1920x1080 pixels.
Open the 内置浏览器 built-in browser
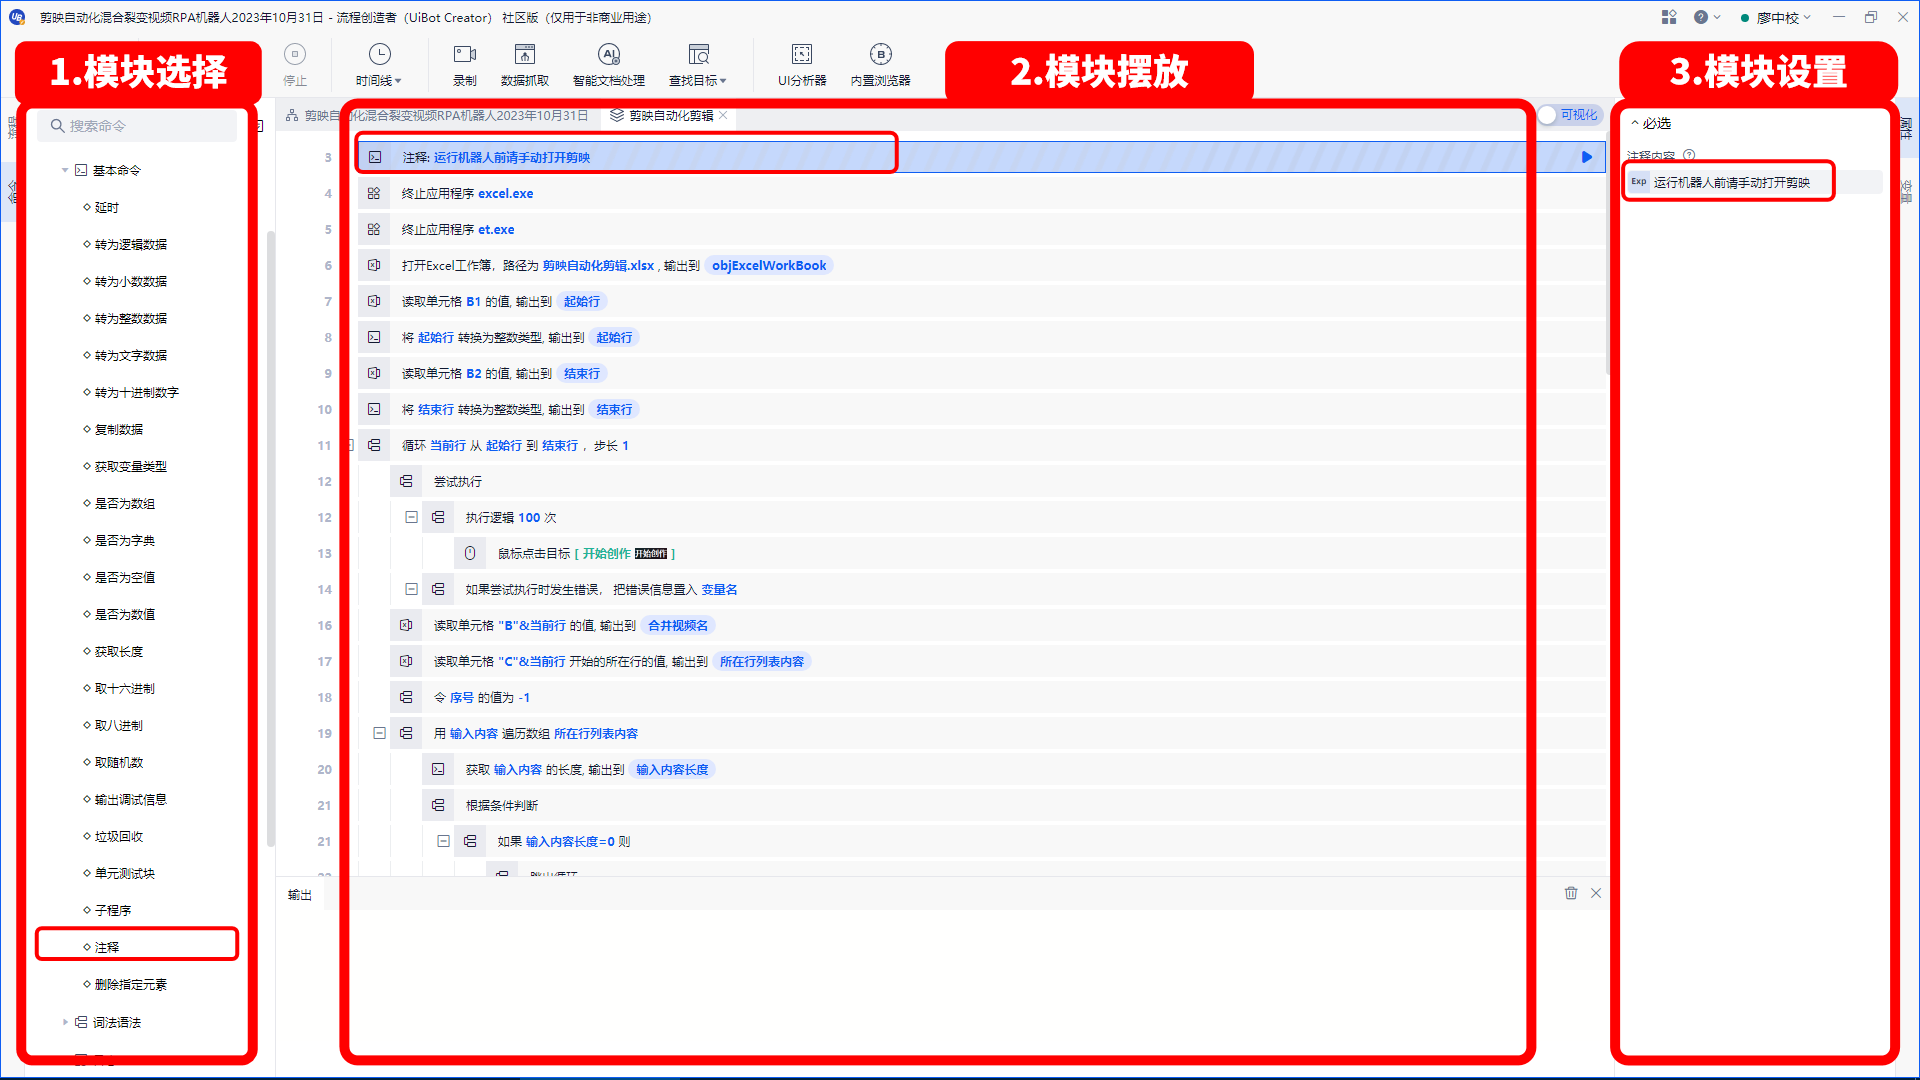point(880,64)
